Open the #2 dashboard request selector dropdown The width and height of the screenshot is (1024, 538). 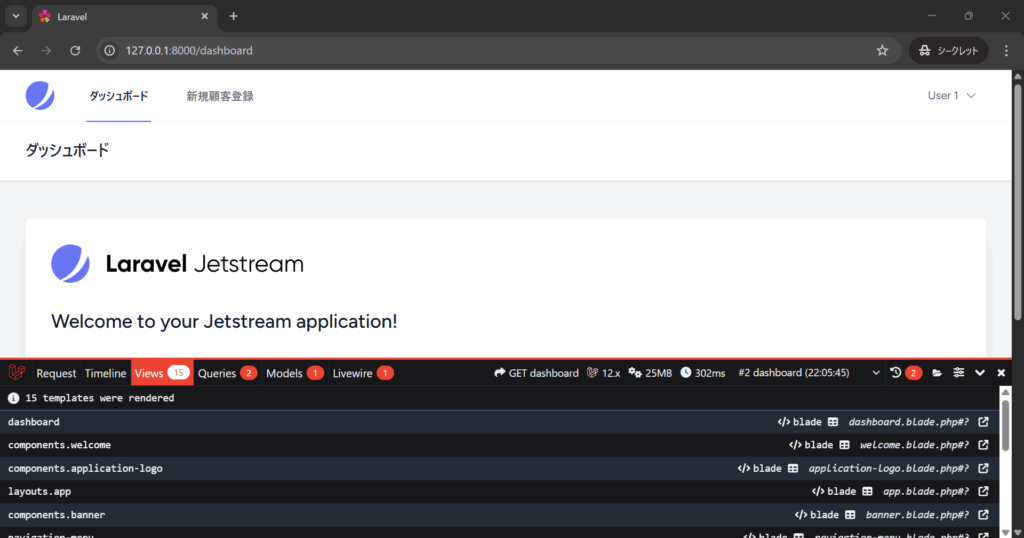tap(809, 373)
